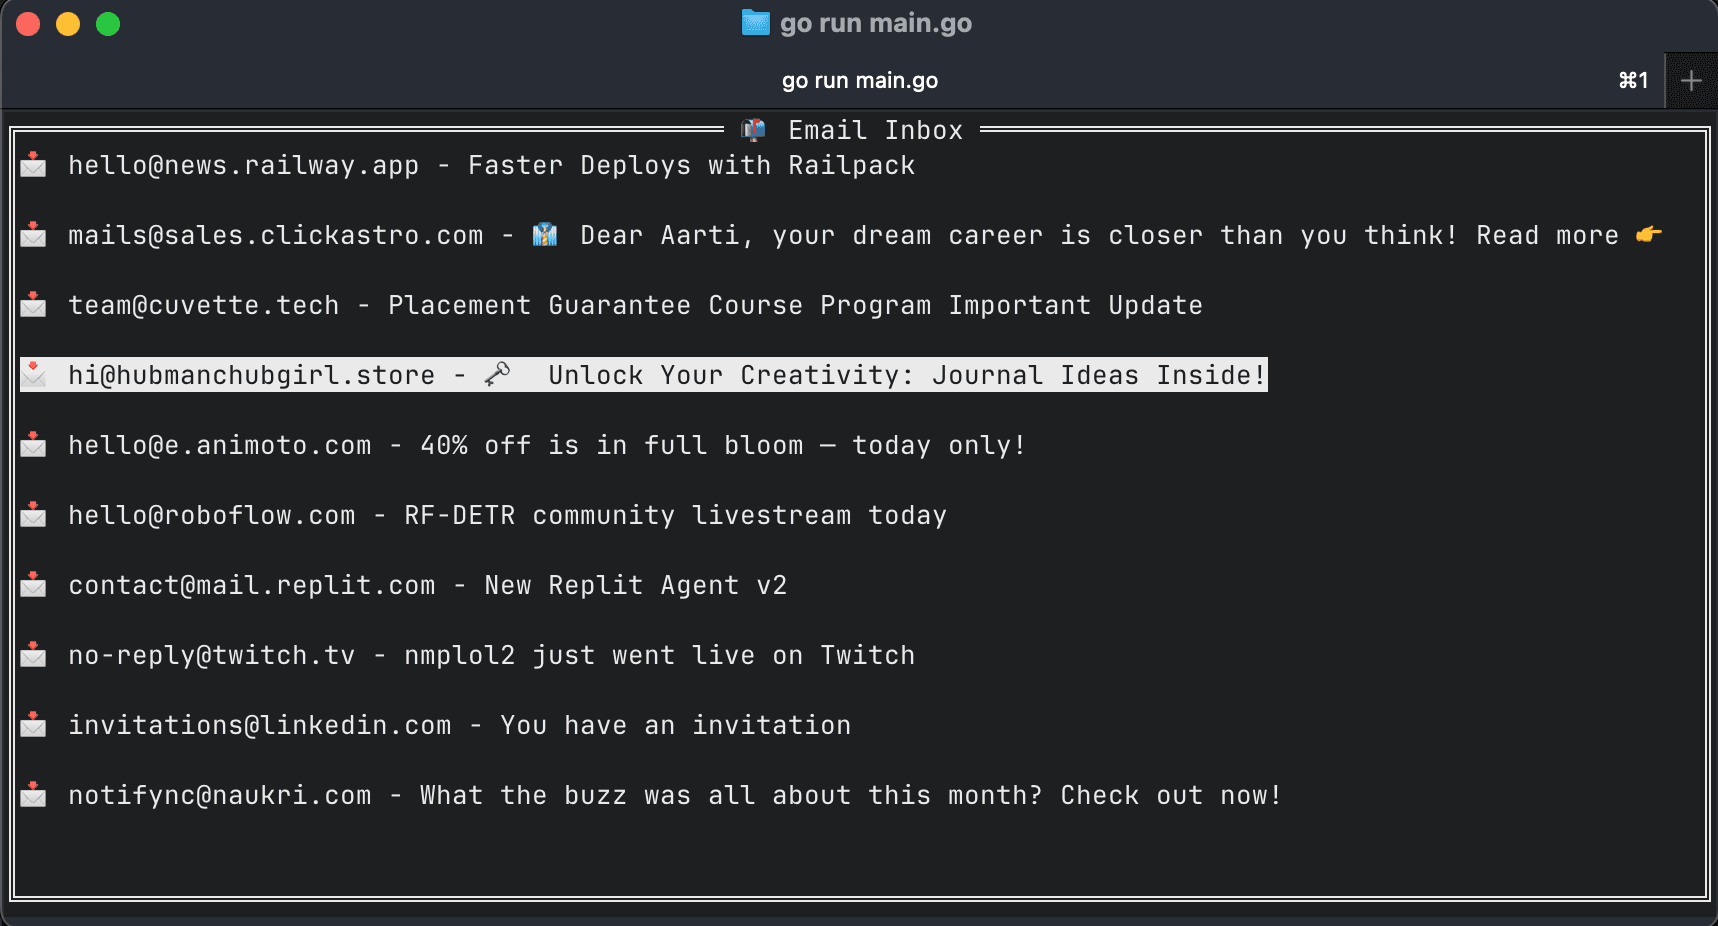Click the mailbox icon next to Email Inbox
This screenshot has width=1718, height=926.
click(x=753, y=130)
